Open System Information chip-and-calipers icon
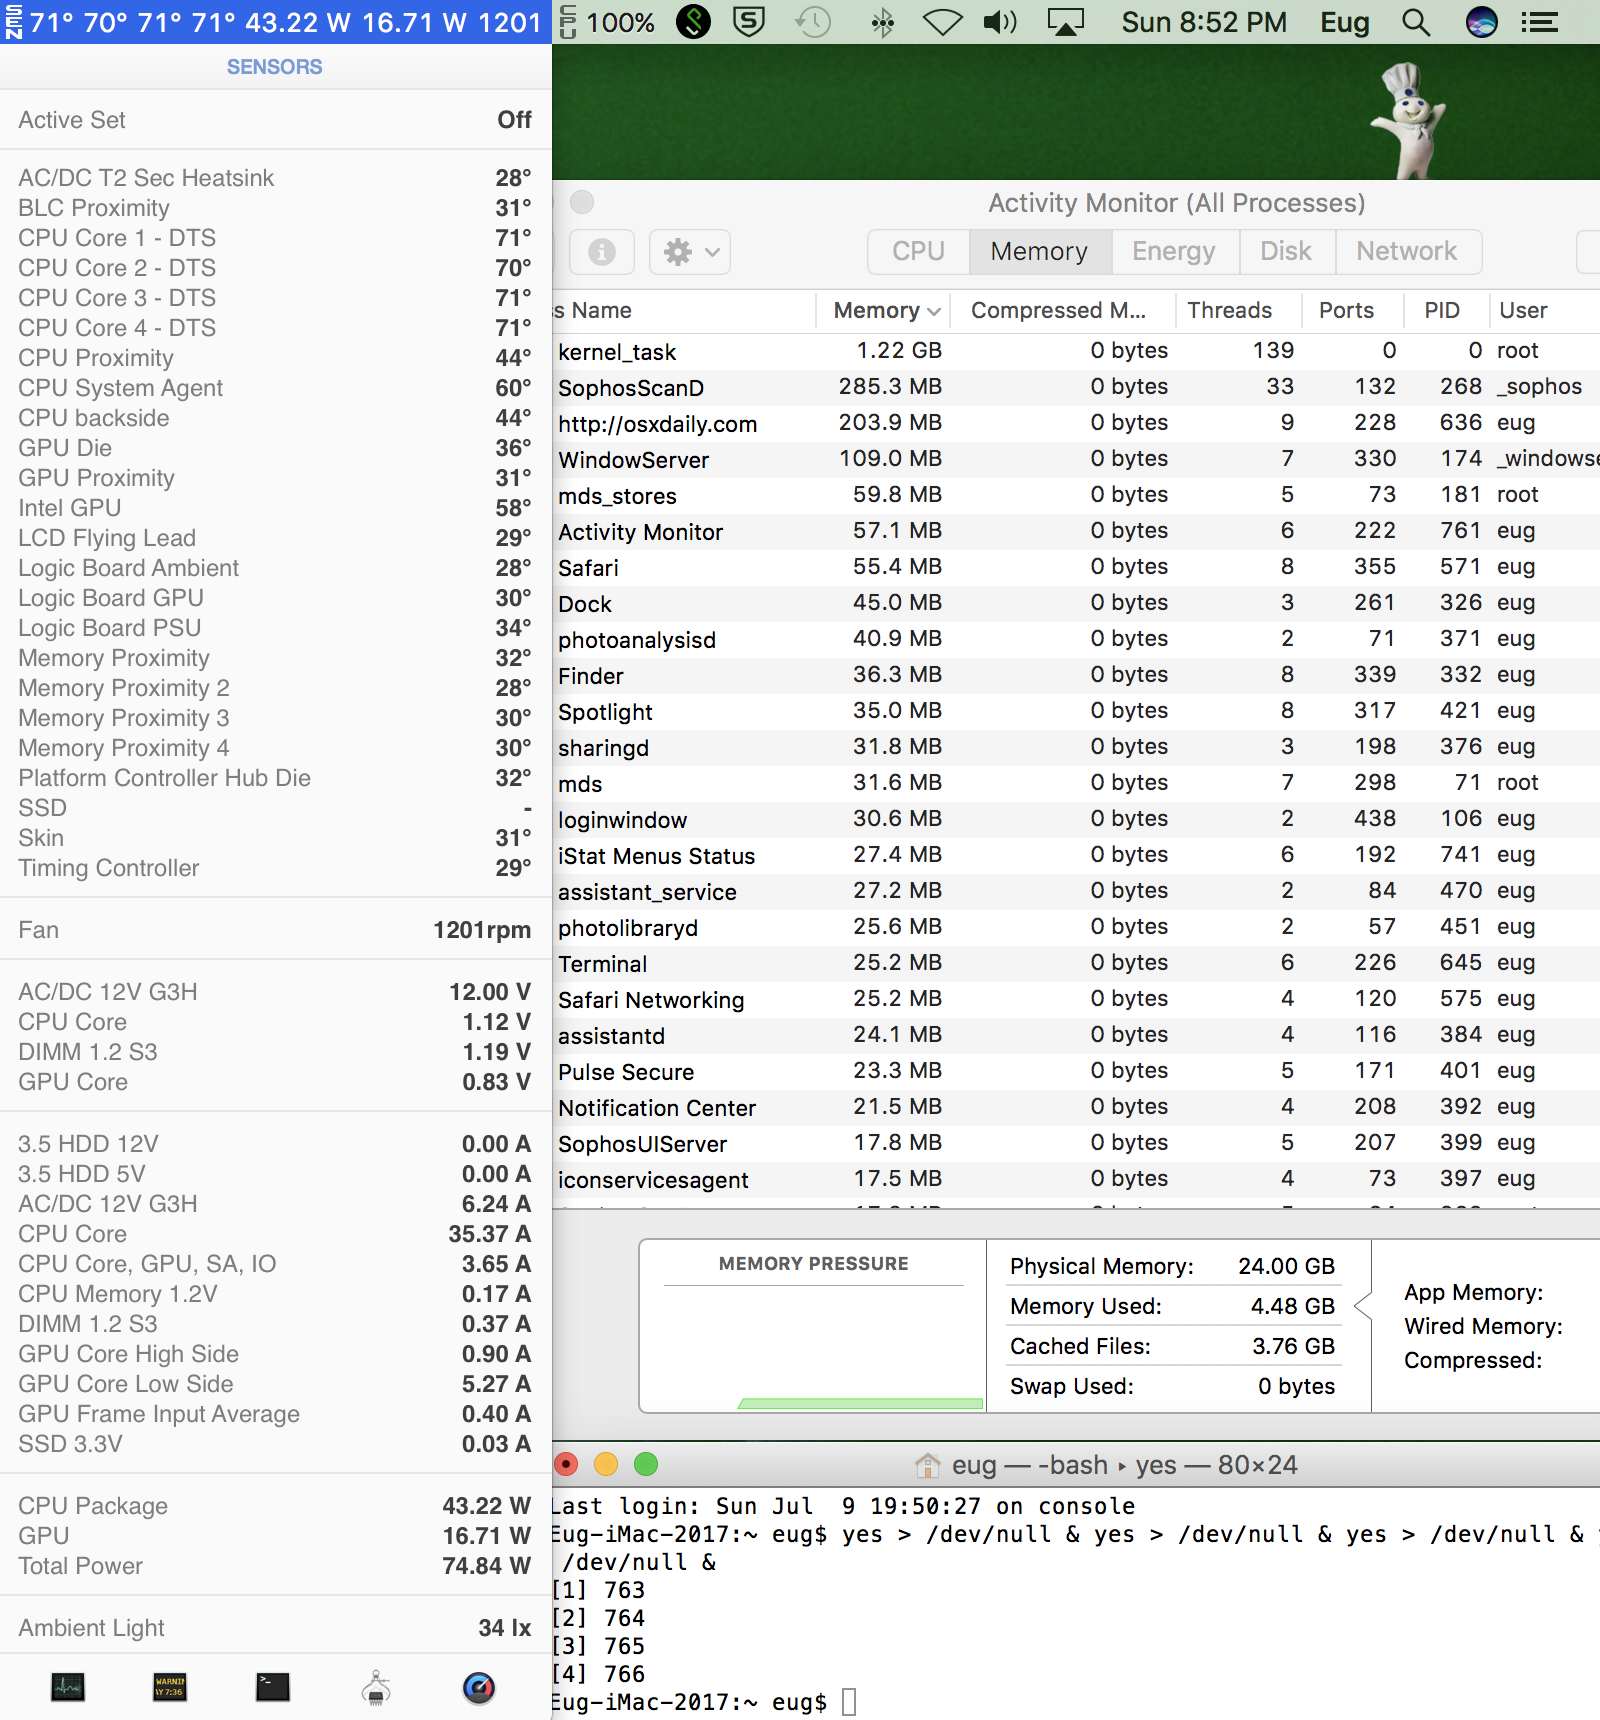This screenshot has height=1720, width=1600. click(376, 1688)
